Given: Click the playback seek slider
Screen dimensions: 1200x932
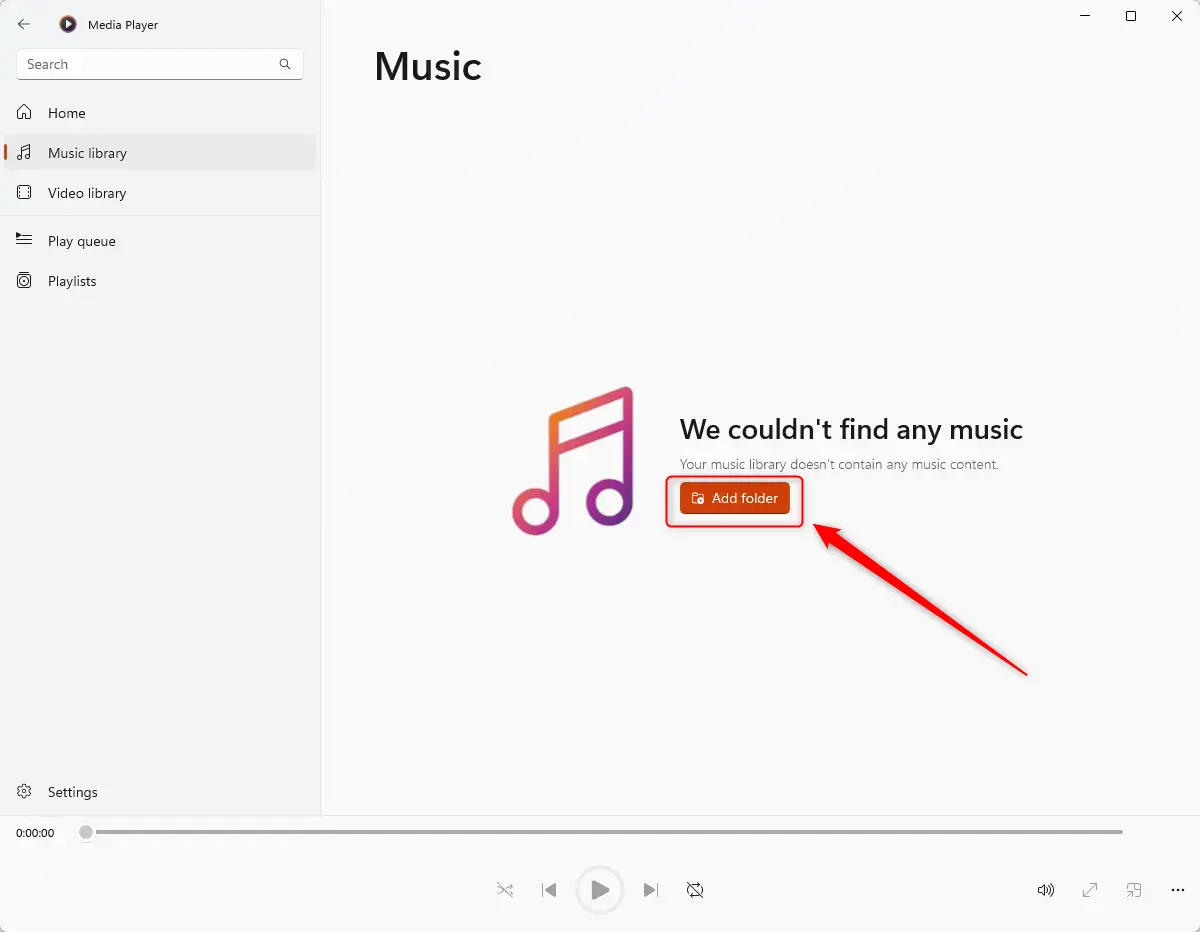Looking at the screenshot, I should click(600, 832).
